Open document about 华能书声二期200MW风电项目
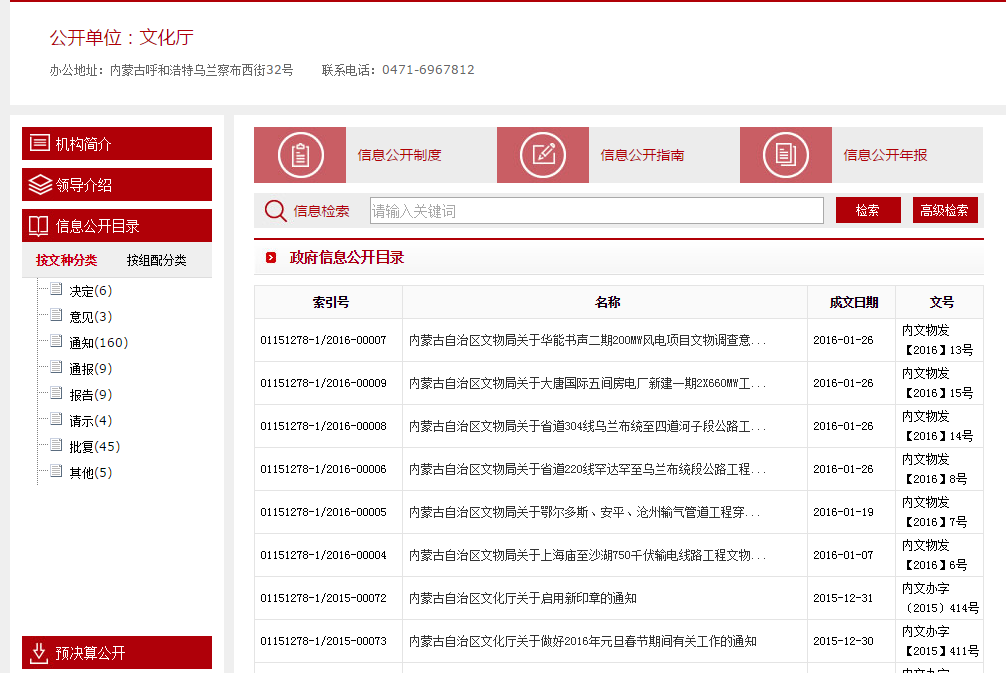 [x=587, y=340]
